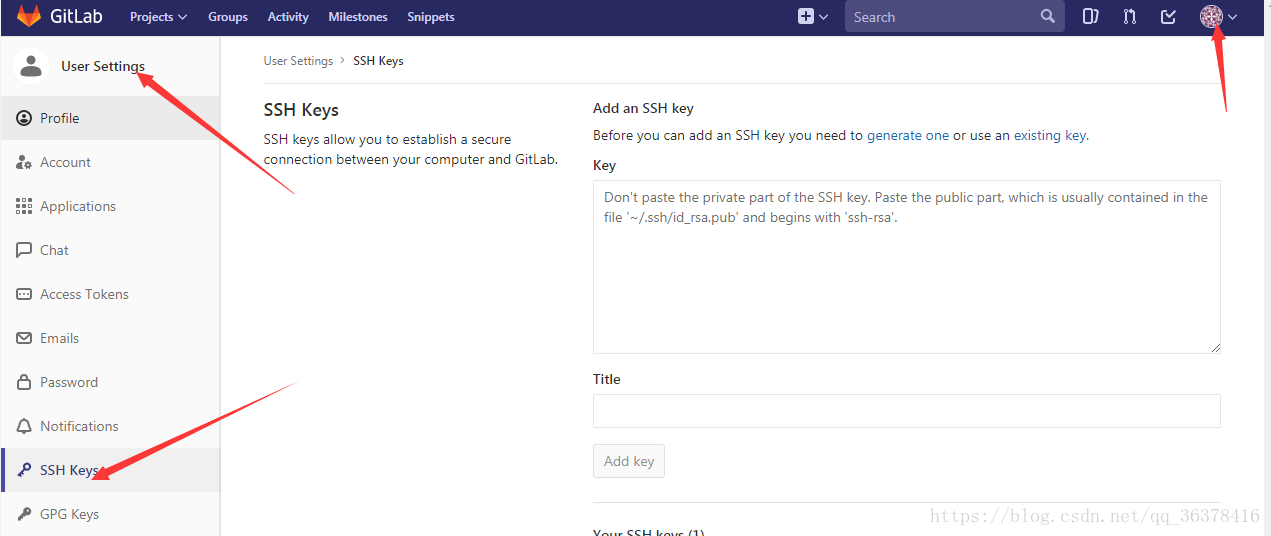This screenshot has height=536, width=1271.
Task: Click the Chat bubble icon
Action: 24,250
